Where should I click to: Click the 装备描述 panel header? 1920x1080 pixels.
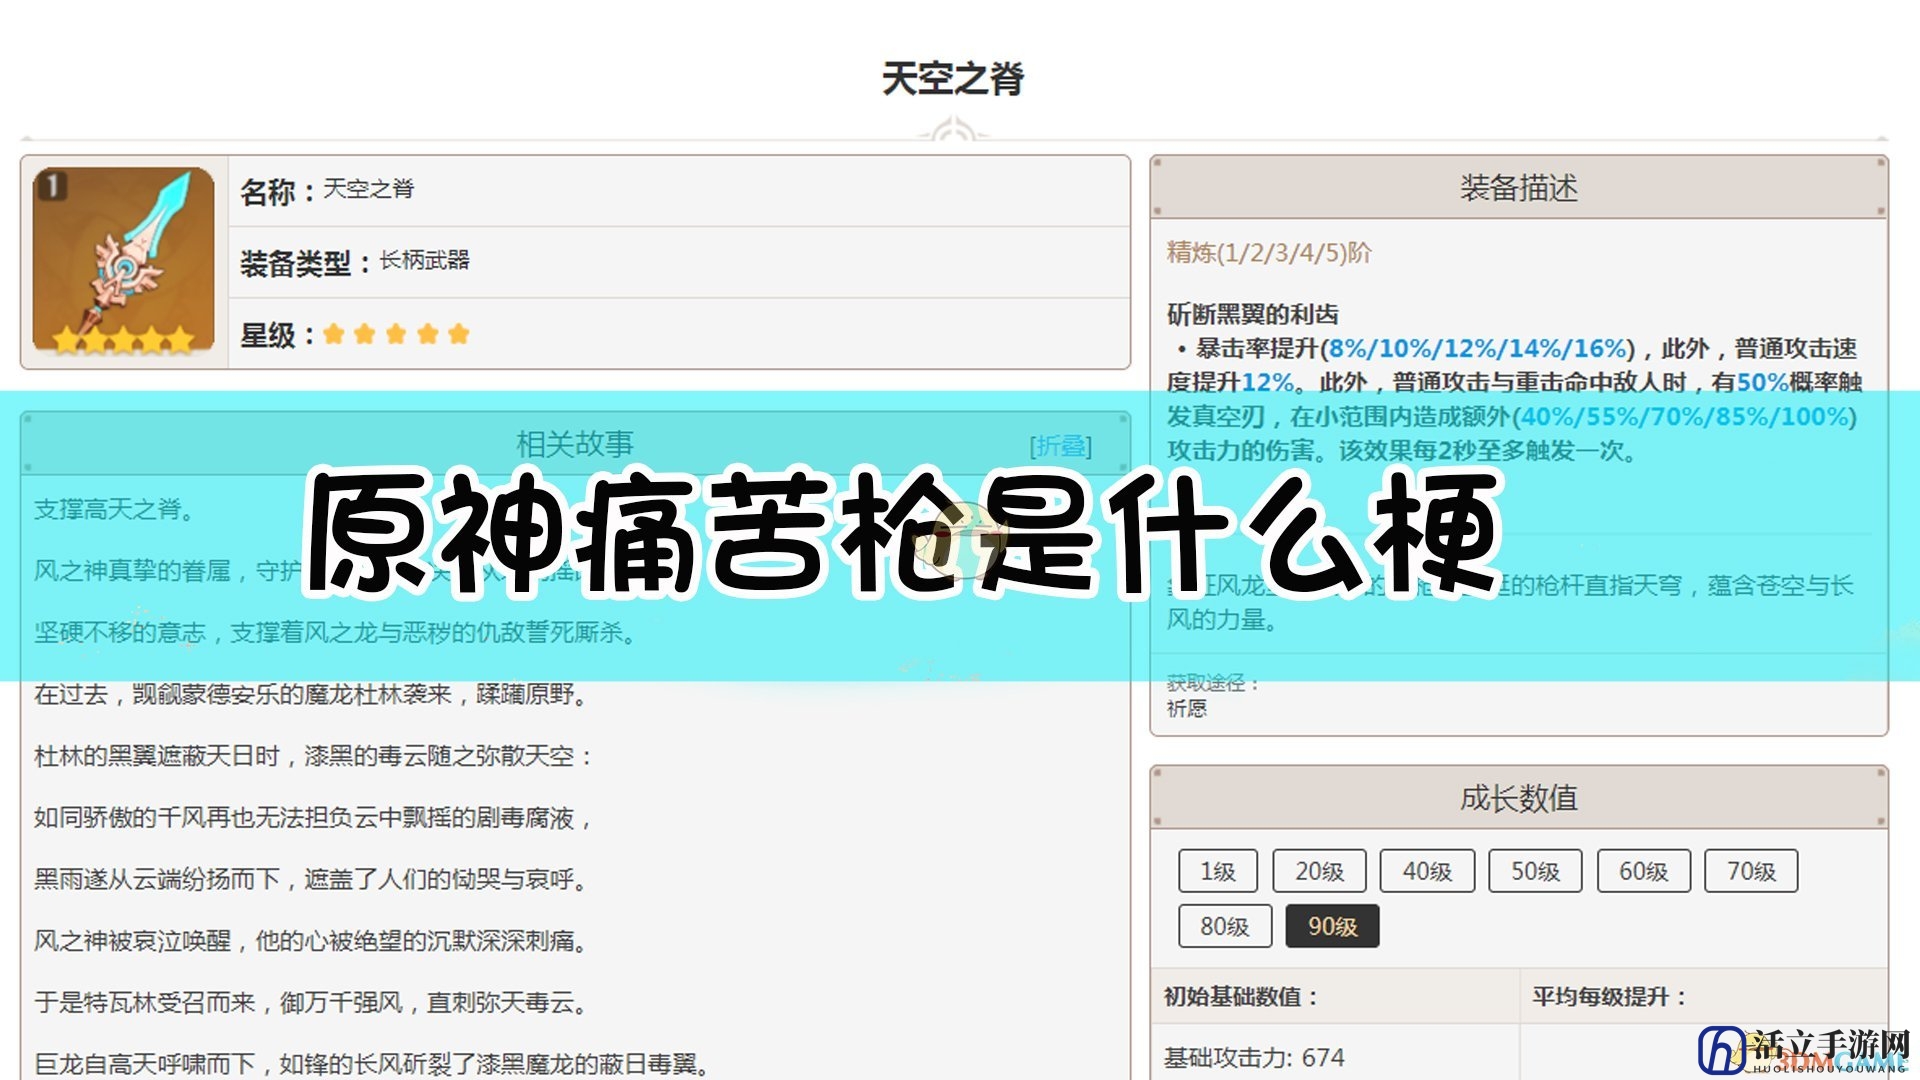point(1519,187)
